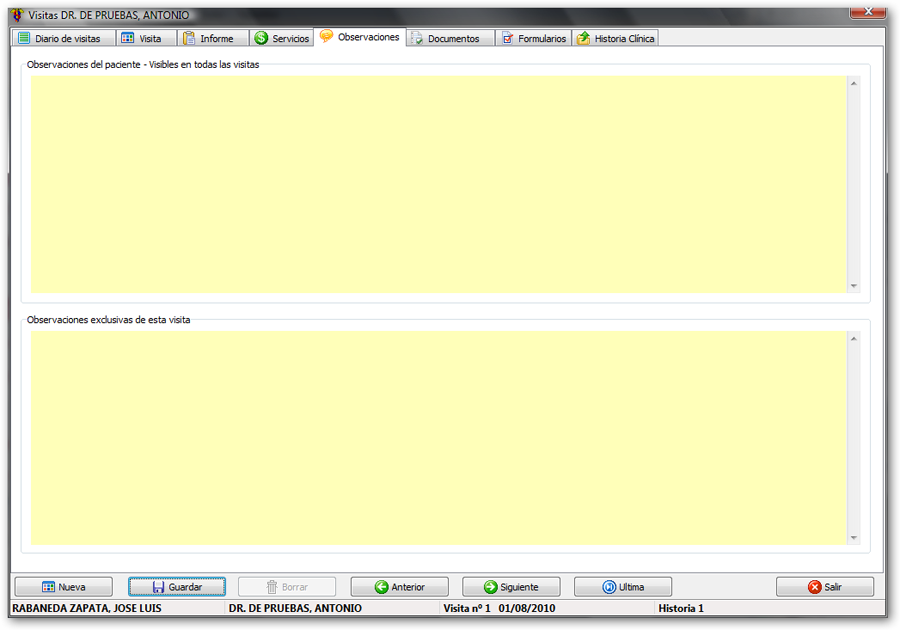Click the Documentos tab icon

(417, 38)
